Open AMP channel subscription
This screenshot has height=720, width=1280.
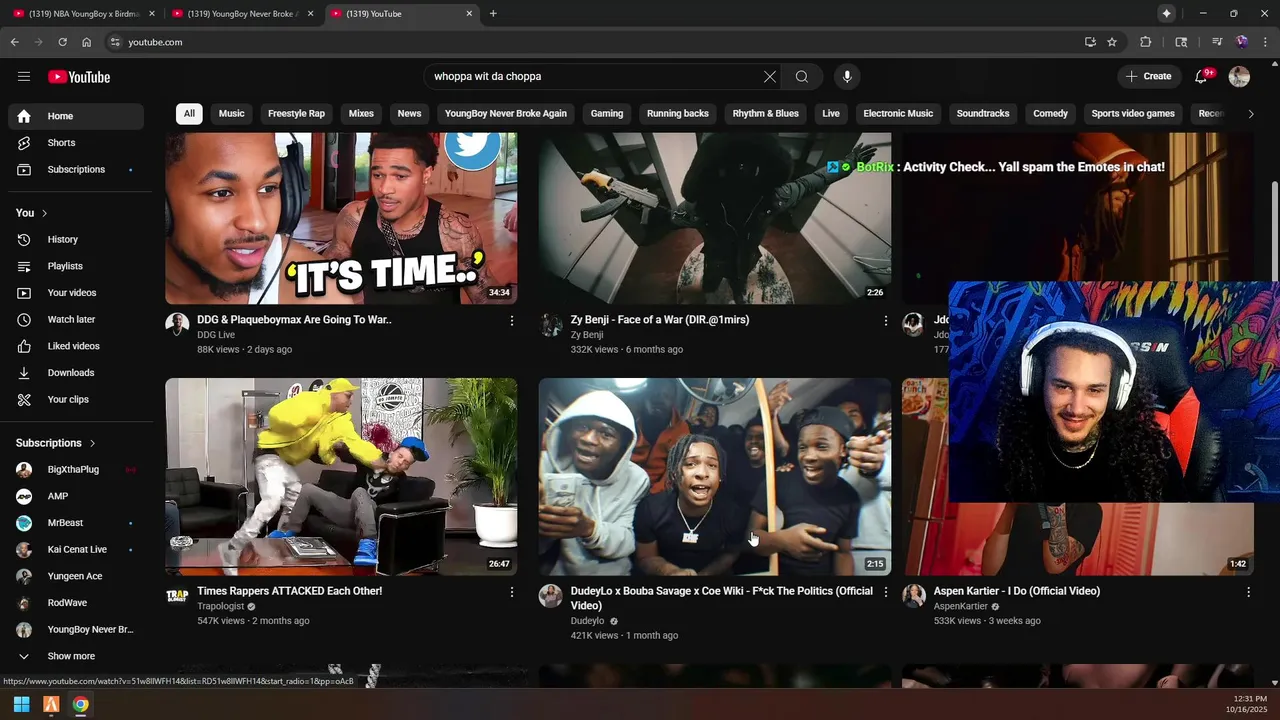point(76,496)
